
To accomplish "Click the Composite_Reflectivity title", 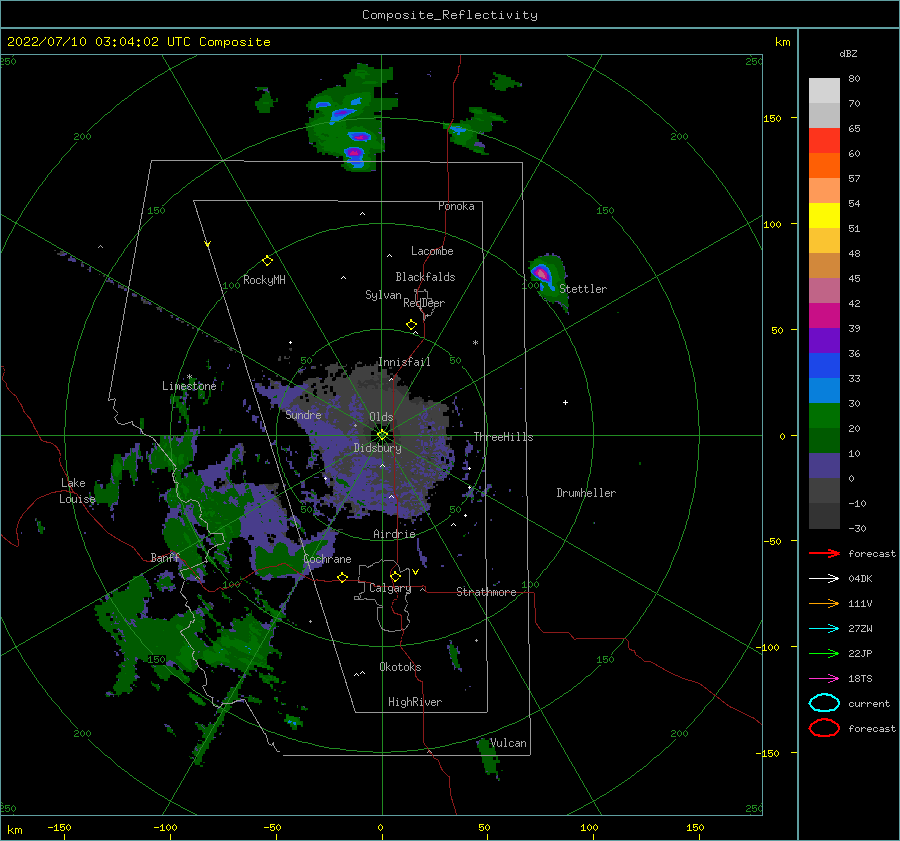I will tap(450, 15).
